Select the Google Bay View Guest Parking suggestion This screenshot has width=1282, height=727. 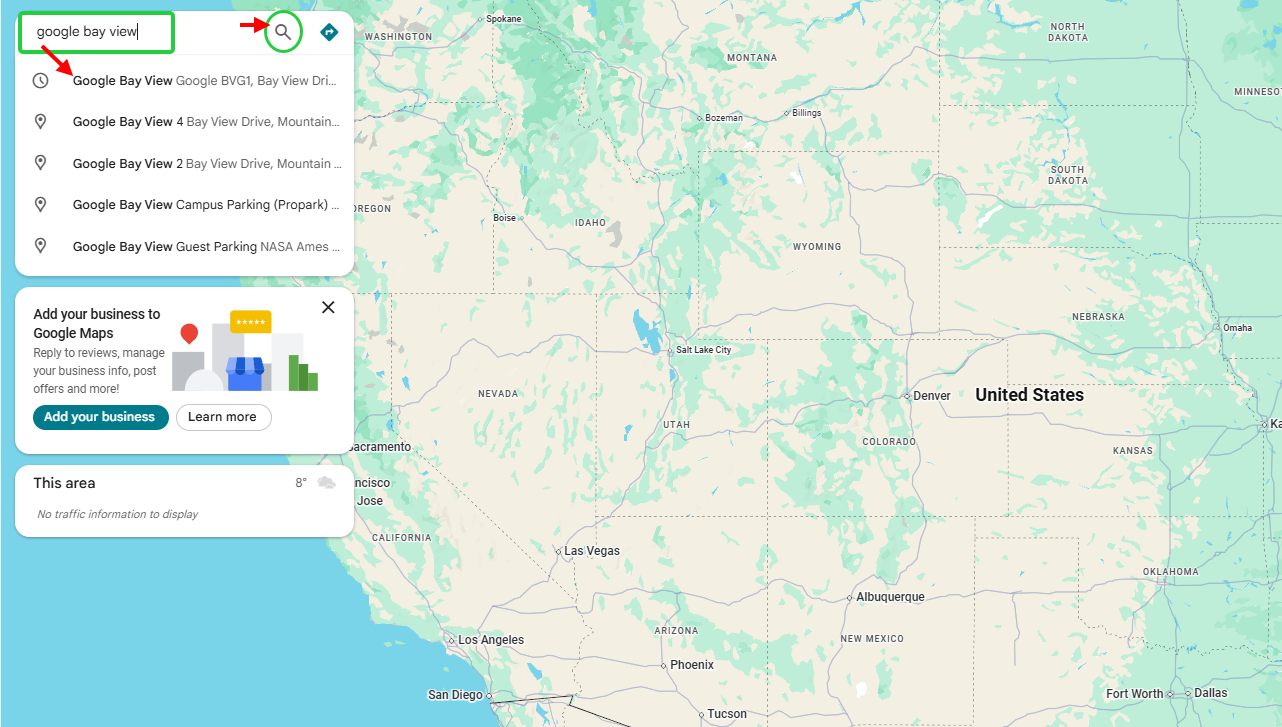tap(200, 245)
